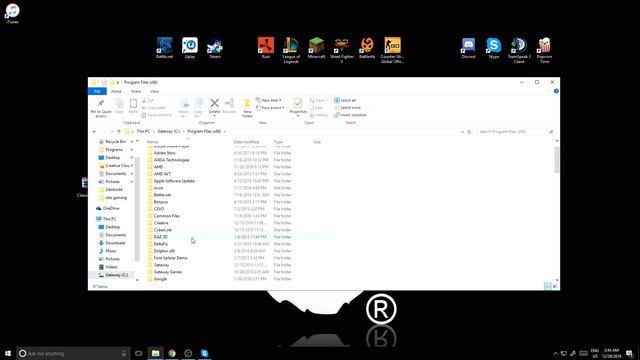Switch to large icons view button
640x360 pixels.
(x=555, y=286)
